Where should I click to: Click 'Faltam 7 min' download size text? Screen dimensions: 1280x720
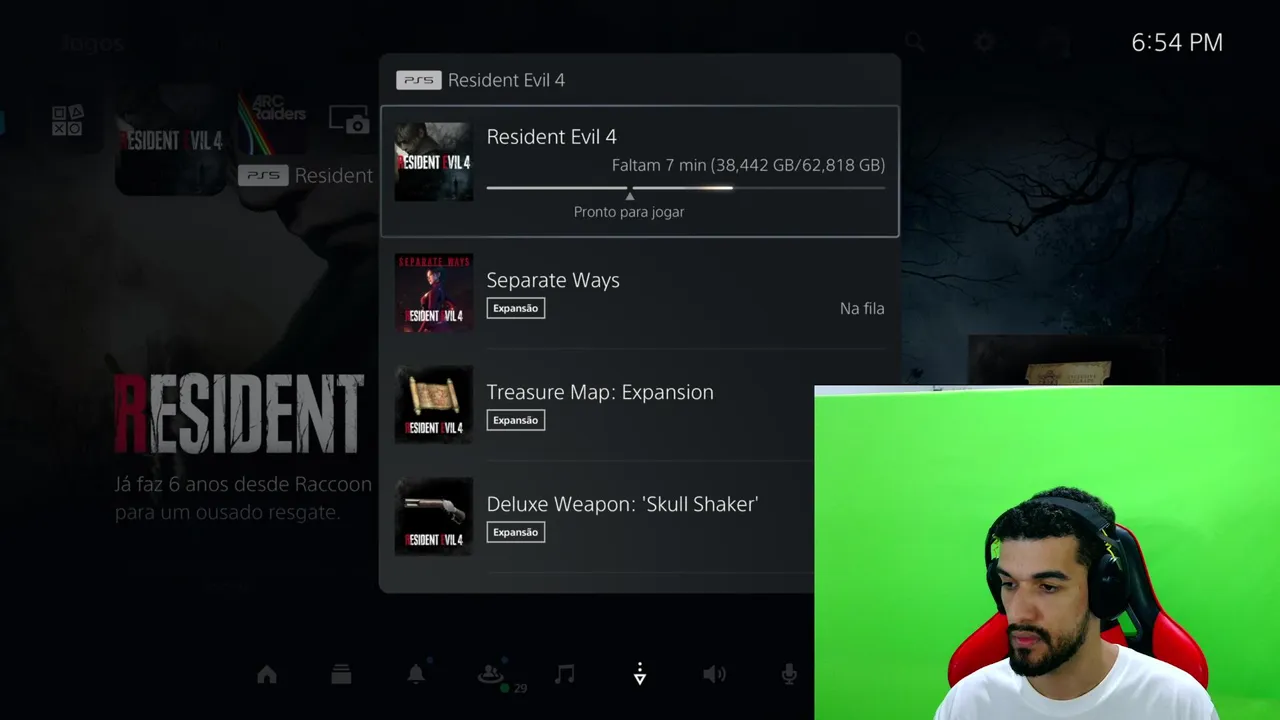click(x=748, y=165)
